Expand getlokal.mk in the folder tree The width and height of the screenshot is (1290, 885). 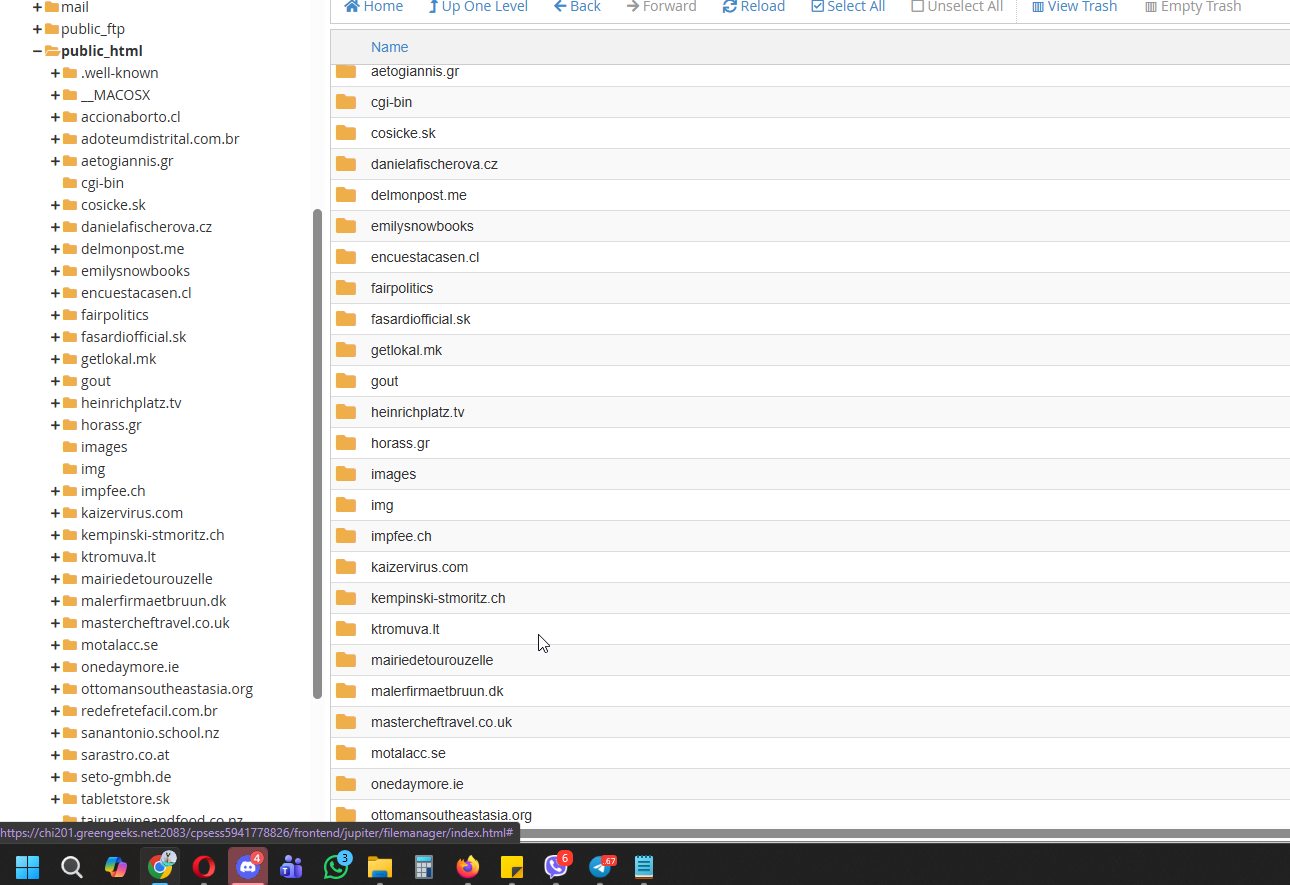point(56,359)
